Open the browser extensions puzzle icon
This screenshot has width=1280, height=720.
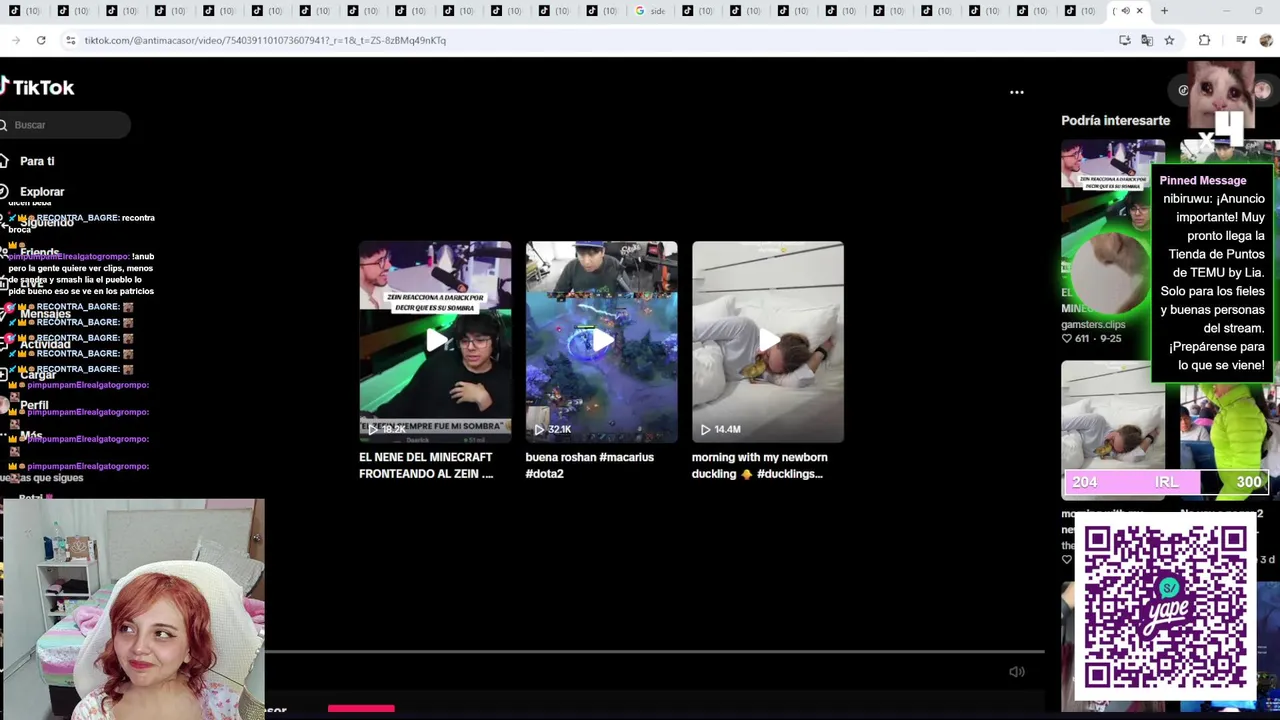[x=1204, y=40]
